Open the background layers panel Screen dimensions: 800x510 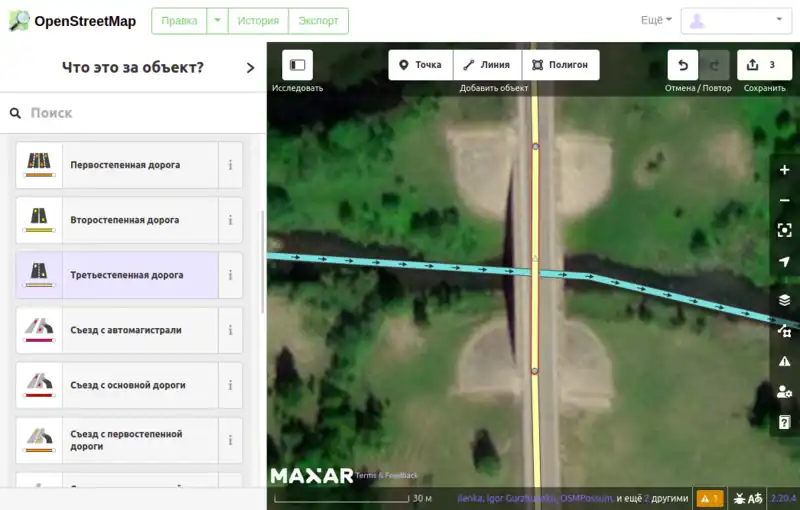[x=784, y=300]
